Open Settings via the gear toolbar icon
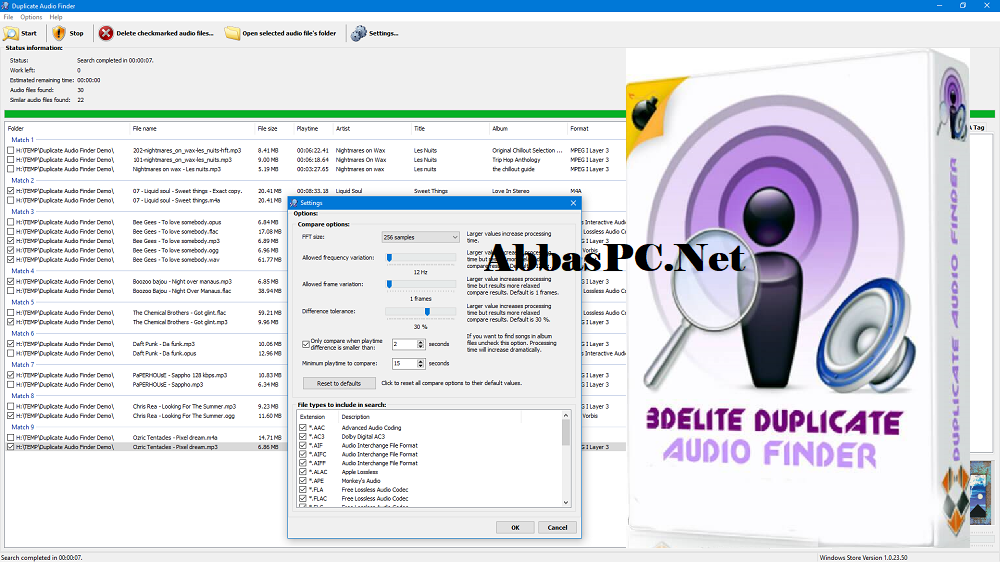 click(x=358, y=33)
